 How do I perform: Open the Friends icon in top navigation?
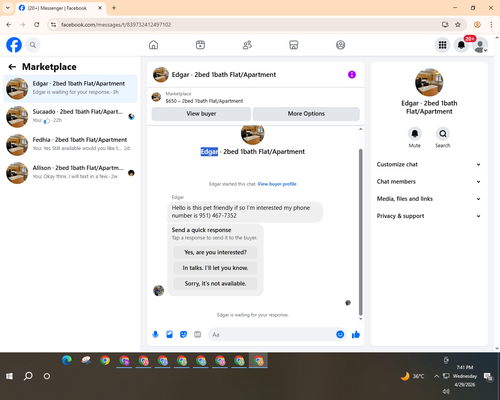click(x=247, y=45)
